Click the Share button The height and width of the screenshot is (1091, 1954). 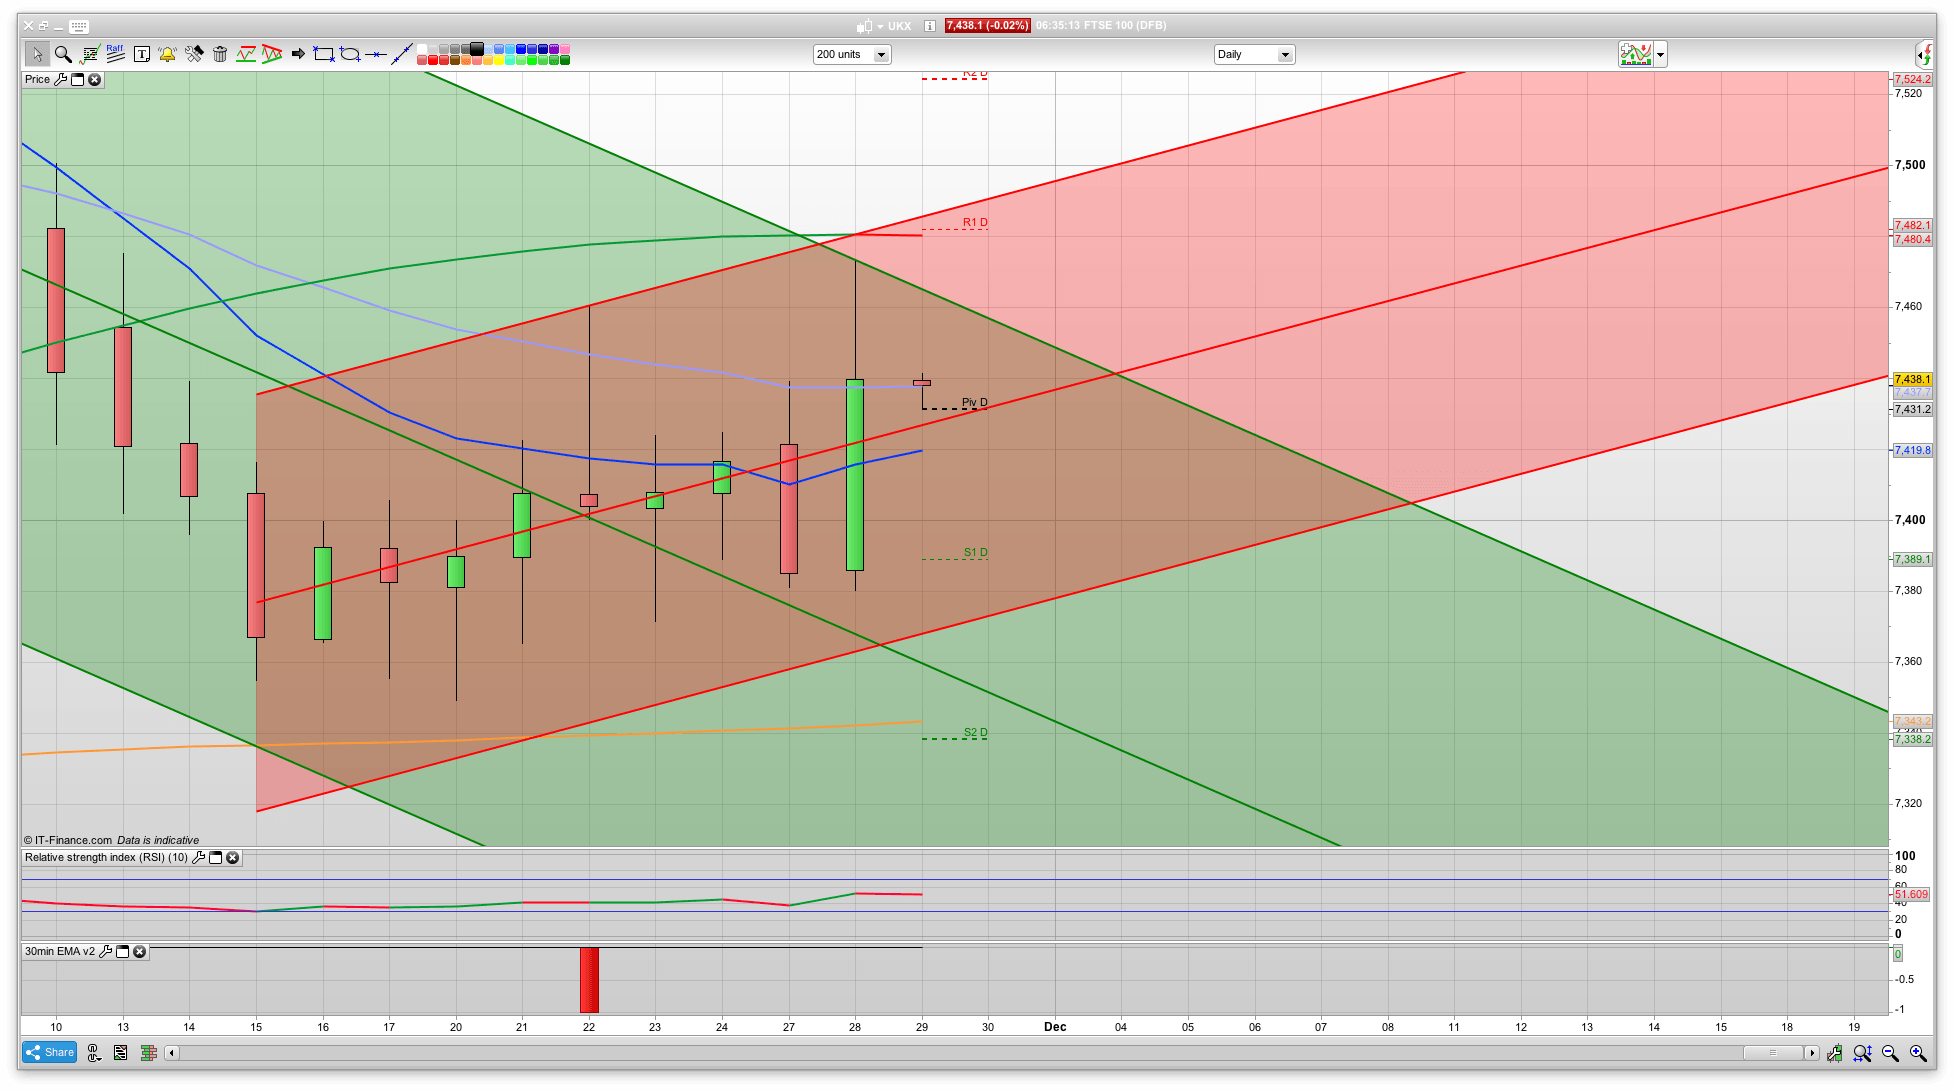click(50, 1052)
